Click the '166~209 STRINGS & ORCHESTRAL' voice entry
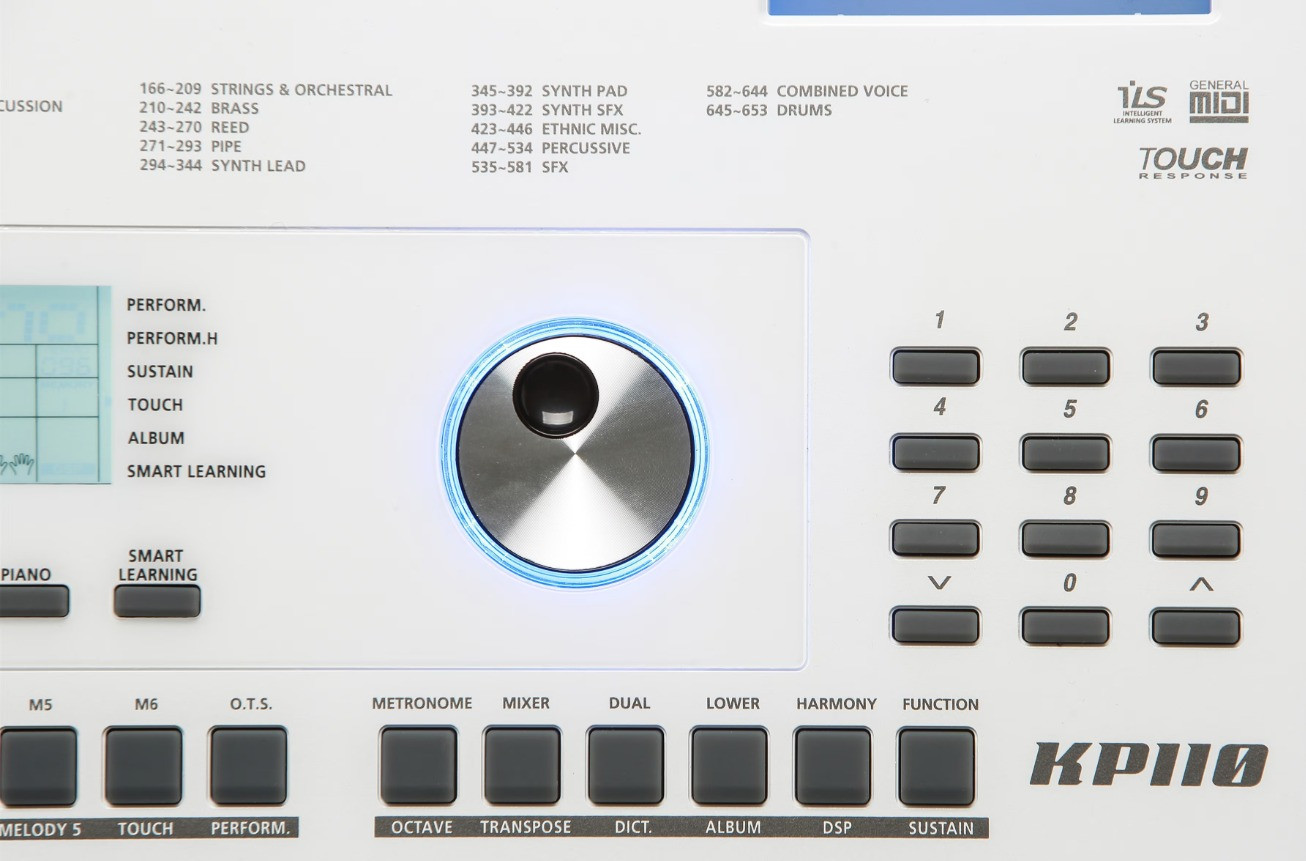Image resolution: width=1306 pixels, height=861 pixels. 266,90
